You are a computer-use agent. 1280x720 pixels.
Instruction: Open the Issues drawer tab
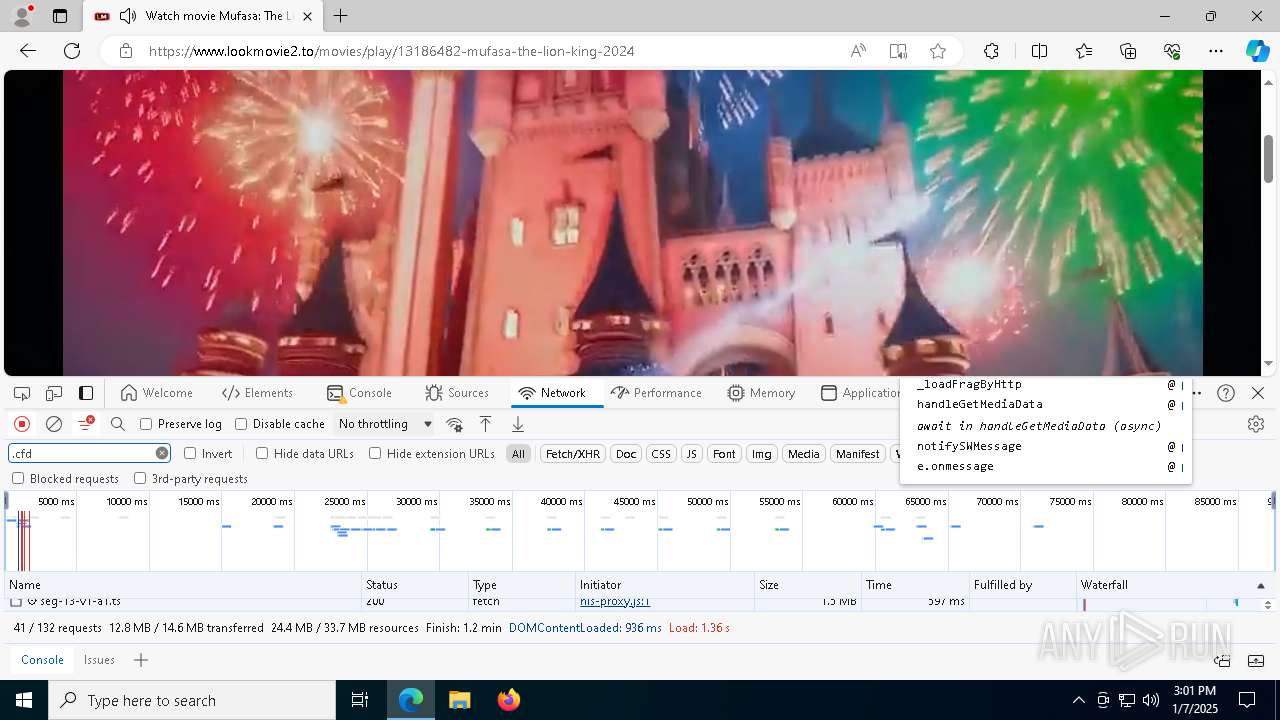99,660
